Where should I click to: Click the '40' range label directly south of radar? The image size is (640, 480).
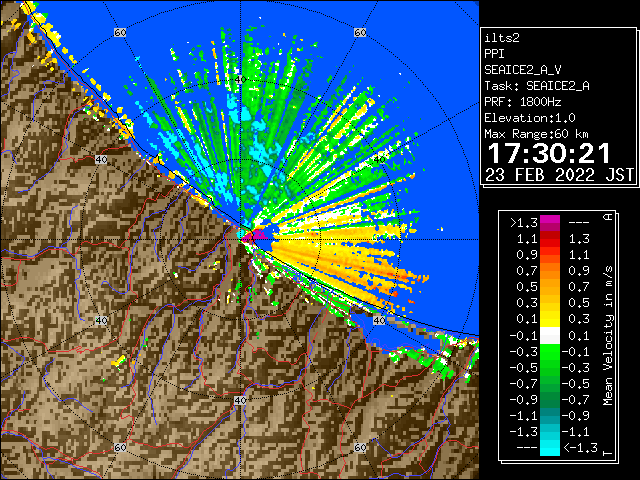pyautogui.click(x=240, y=400)
